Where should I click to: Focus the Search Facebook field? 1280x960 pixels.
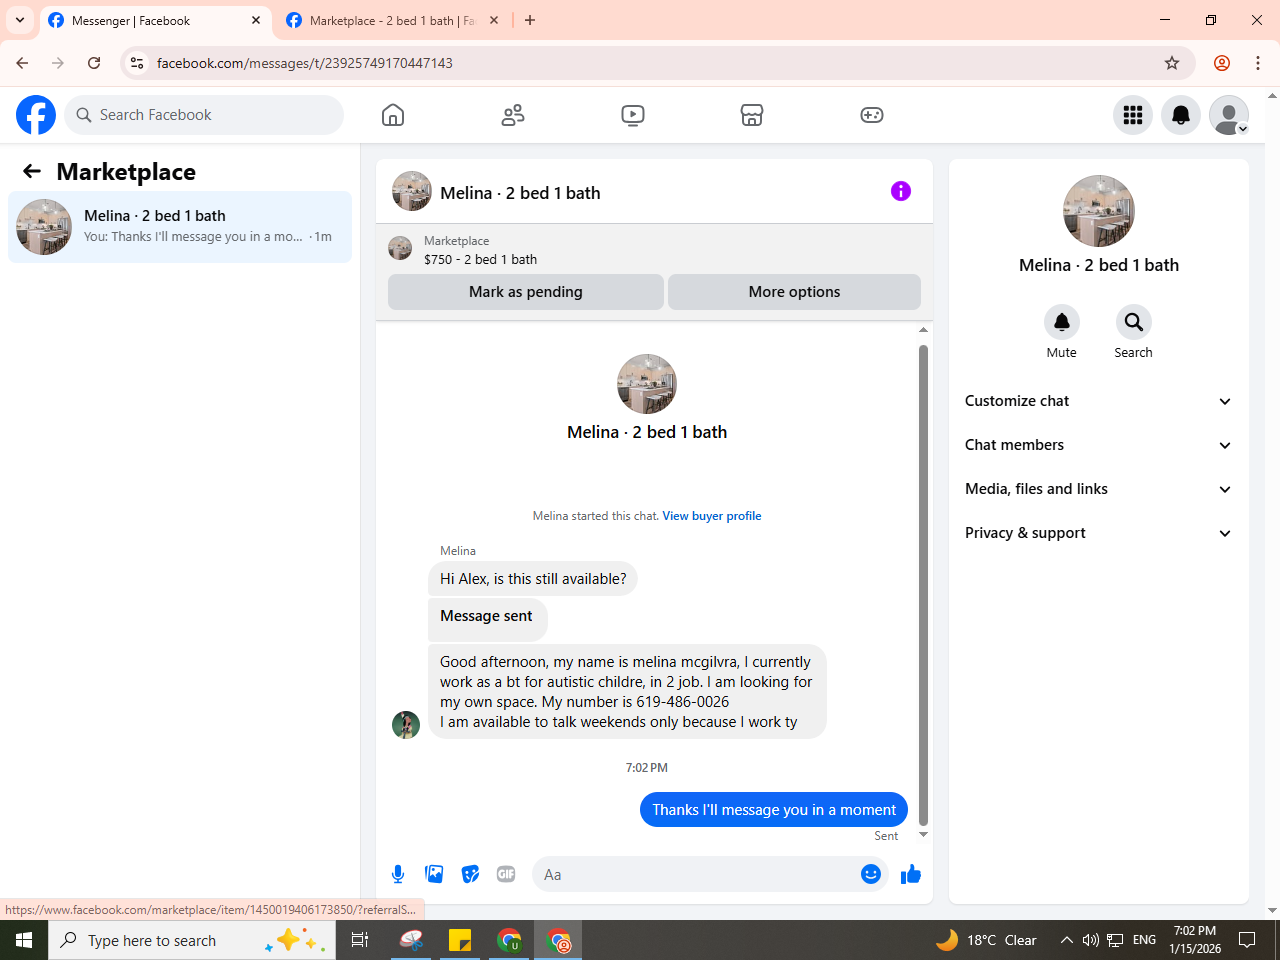click(x=204, y=115)
